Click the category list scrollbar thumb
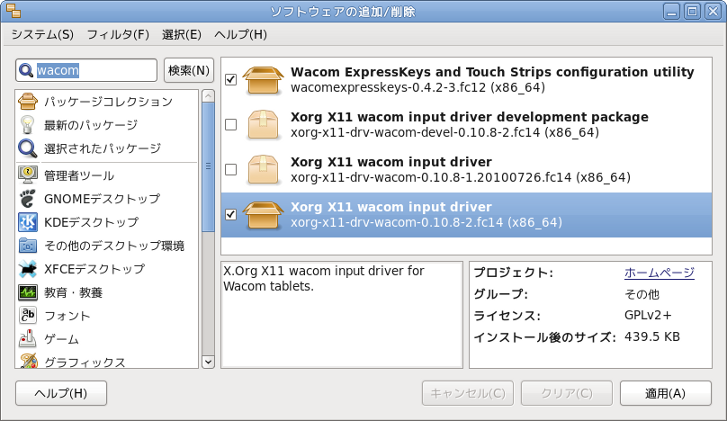This screenshot has width=727, height=421. point(208,167)
